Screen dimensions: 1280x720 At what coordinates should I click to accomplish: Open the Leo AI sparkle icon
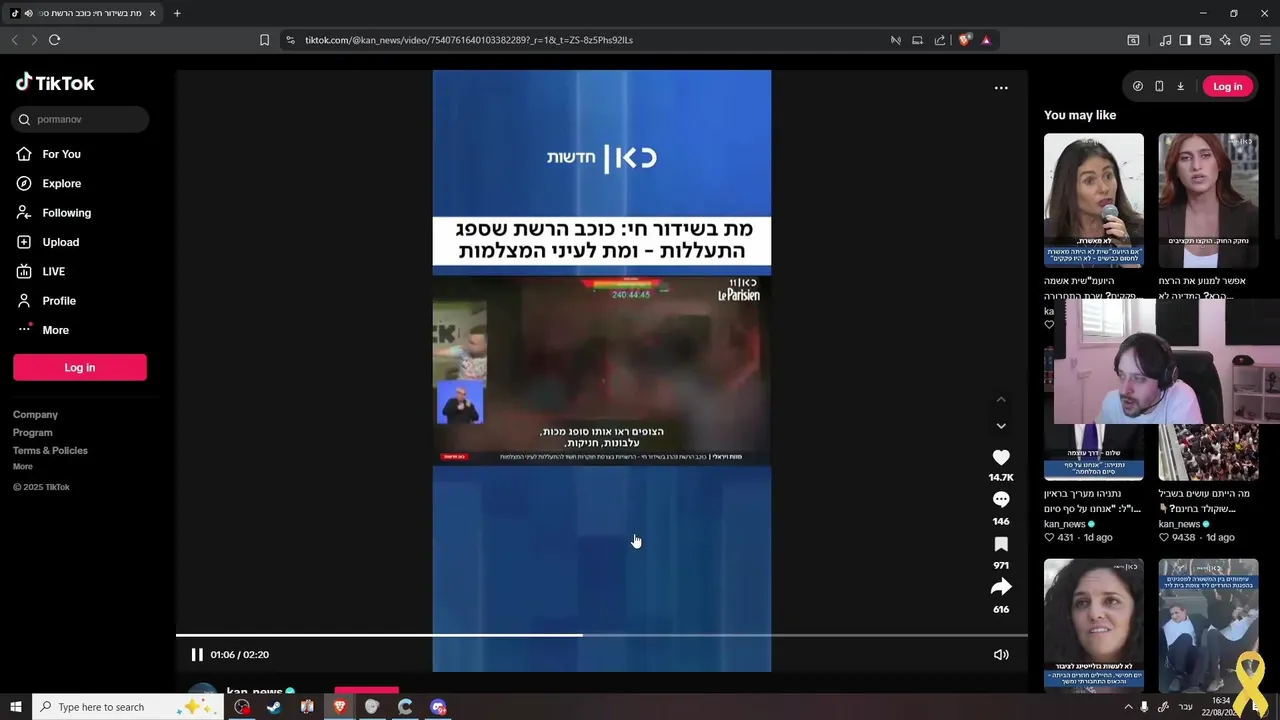pos(1225,40)
